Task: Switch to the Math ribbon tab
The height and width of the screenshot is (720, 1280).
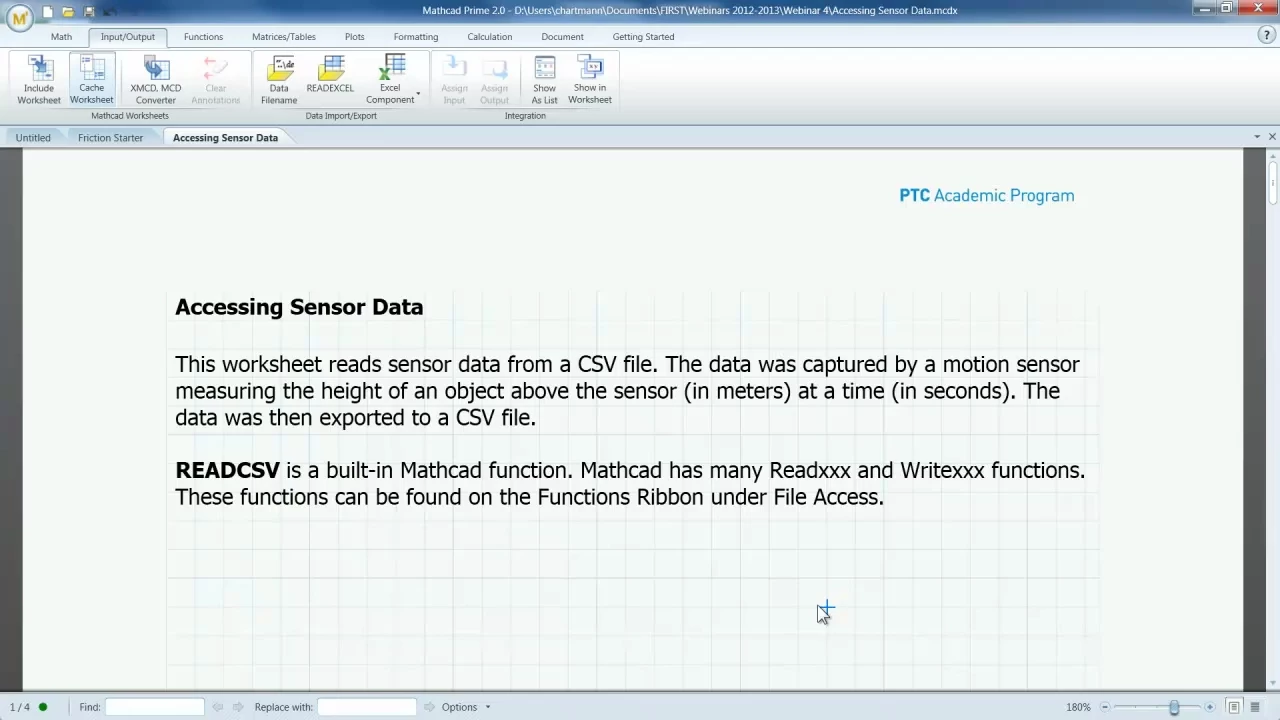Action: pyautogui.click(x=61, y=37)
